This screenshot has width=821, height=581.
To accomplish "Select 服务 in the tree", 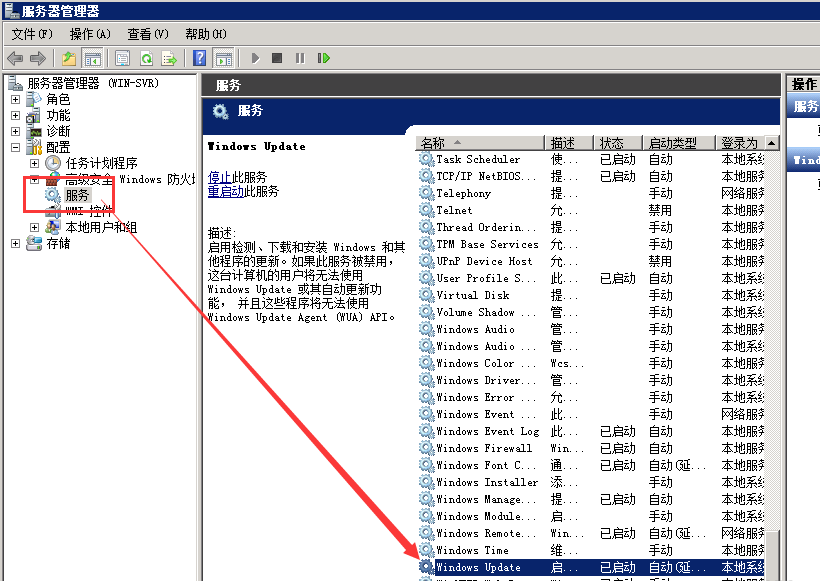I will coord(77,195).
